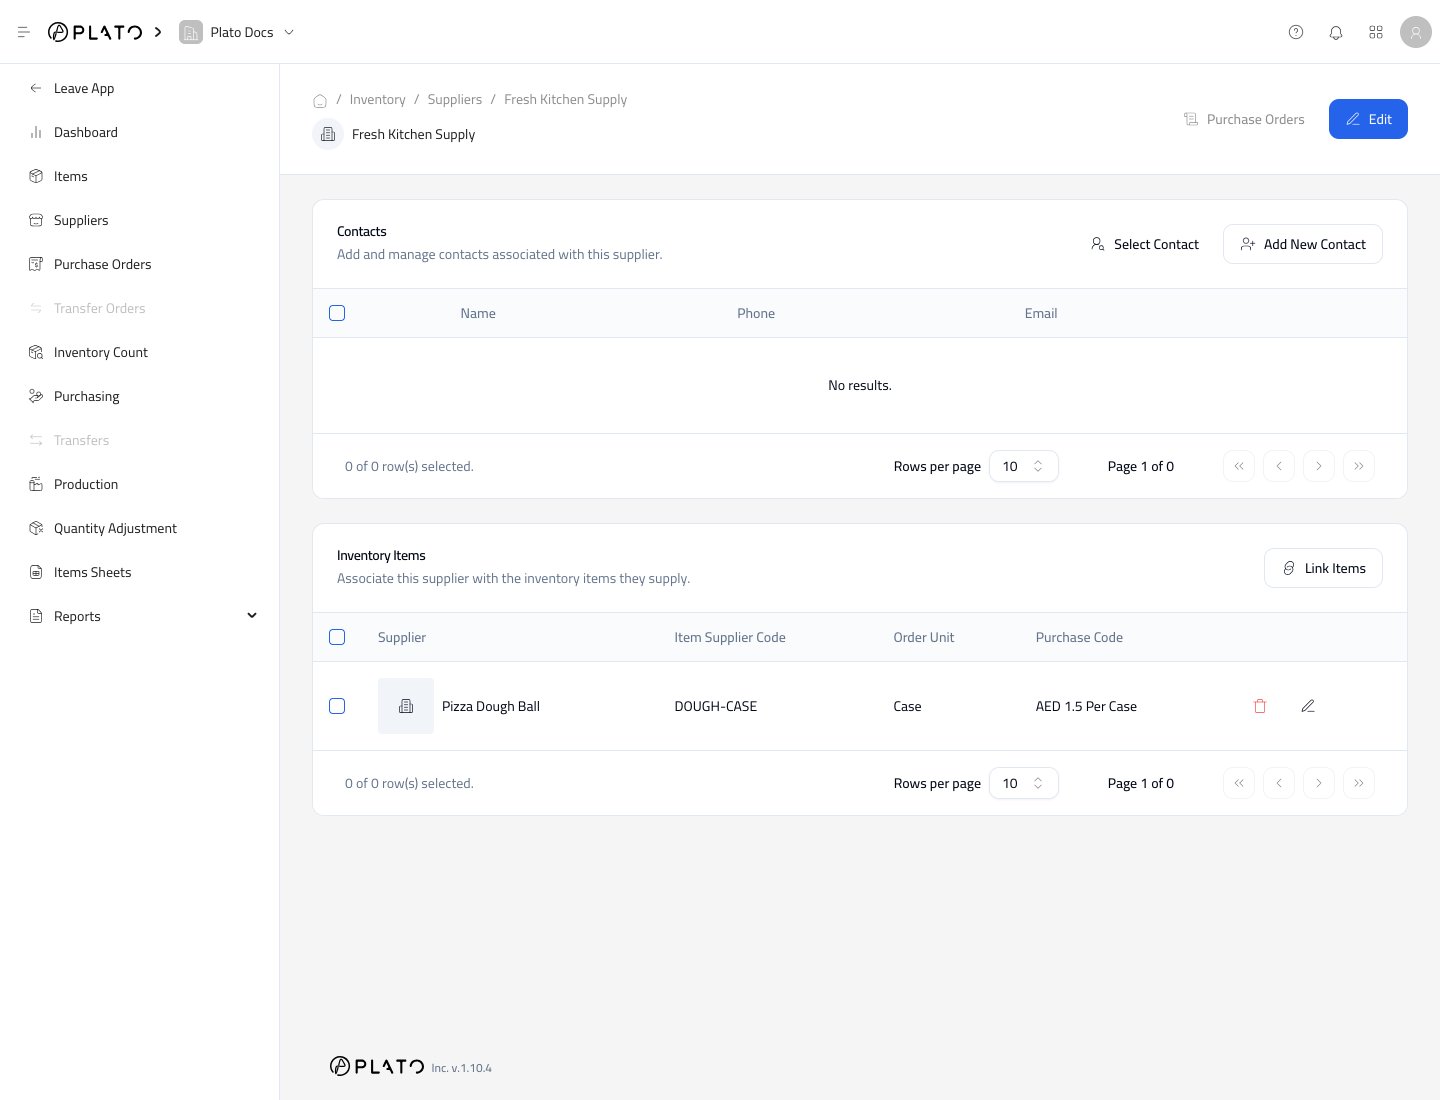Image resolution: width=1440 pixels, height=1100 pixels.
Task: Click the blue Edit button
Action: tap(1368, 119)
